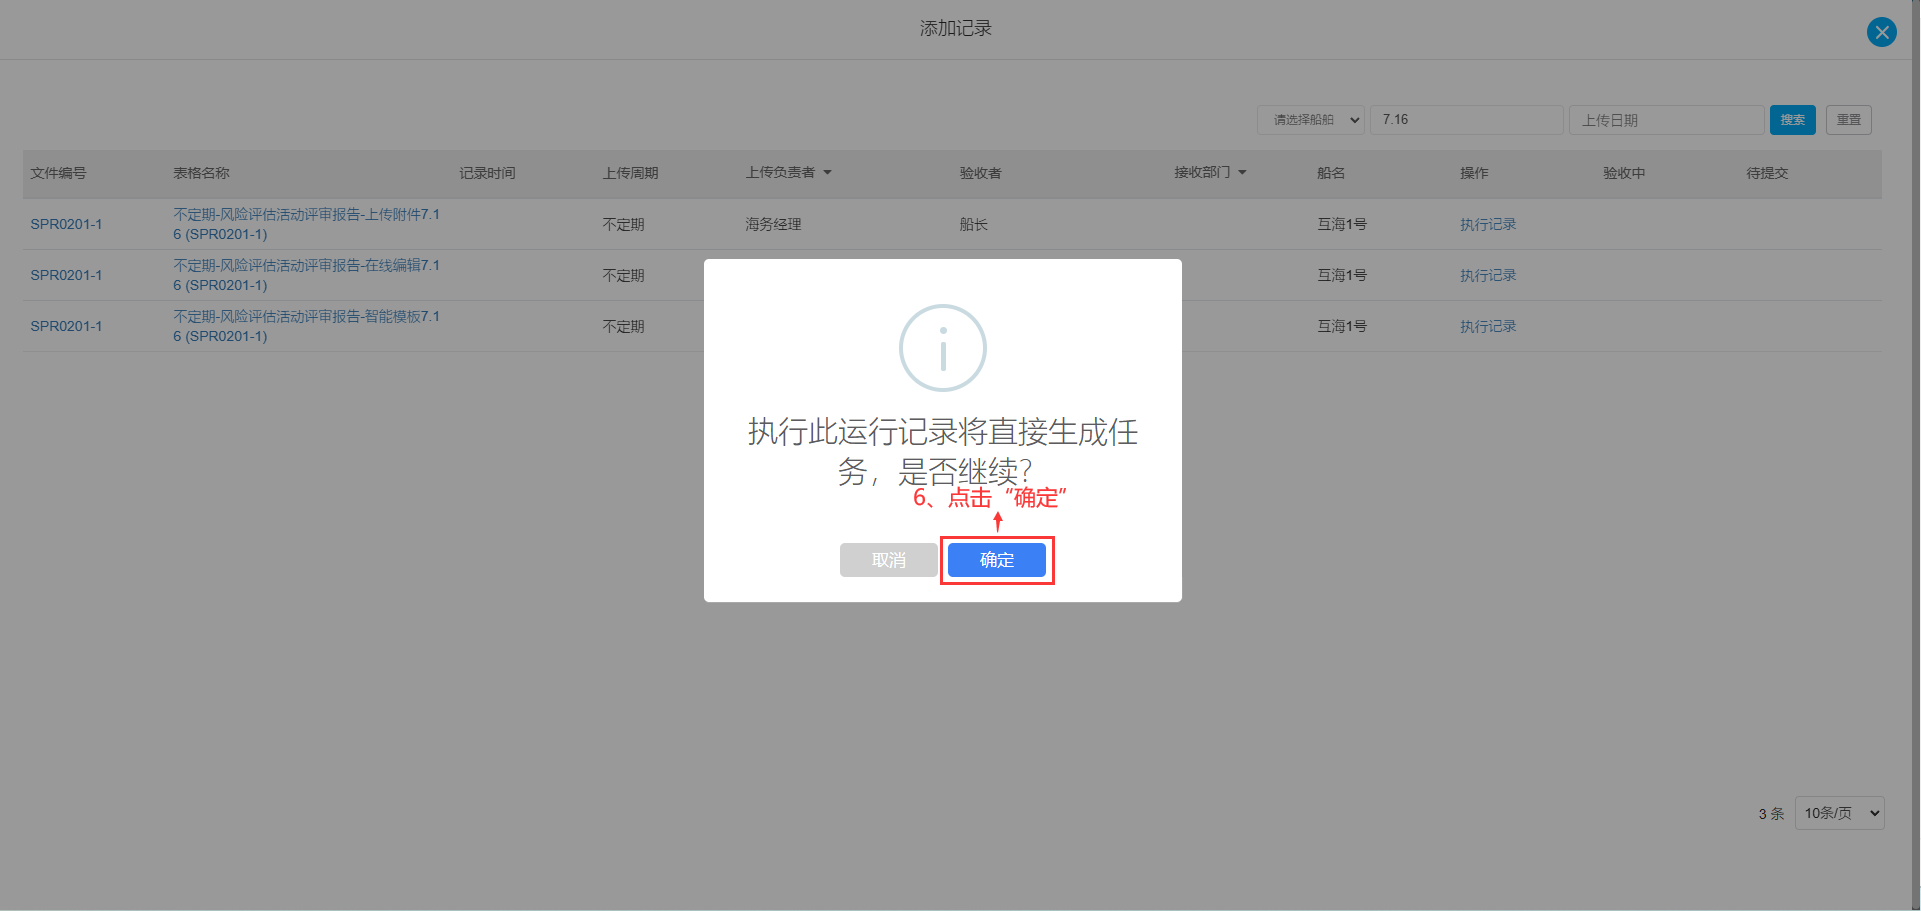Click the 表格名称 column header
This screenshot has width=1921, height=911.
(201, 173)
